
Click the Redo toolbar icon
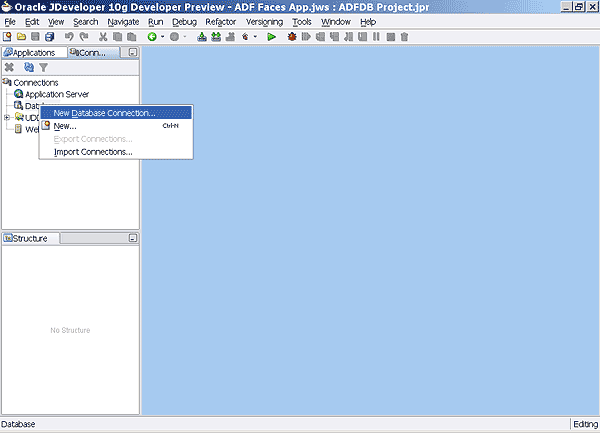pyautogui.click(x=84, y=37)
